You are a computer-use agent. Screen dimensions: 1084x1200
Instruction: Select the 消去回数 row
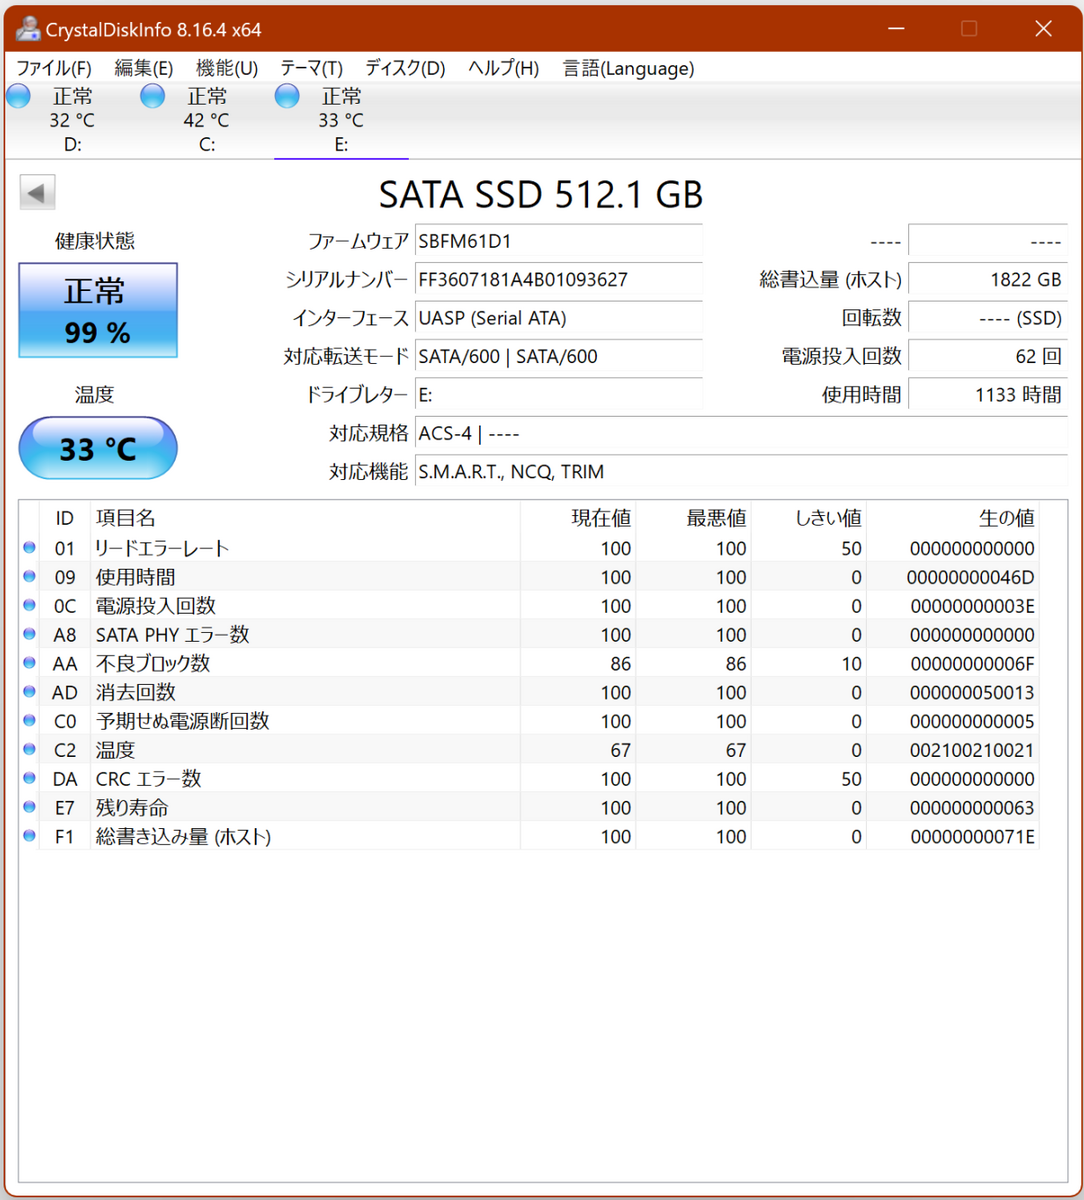pos(529,691)
